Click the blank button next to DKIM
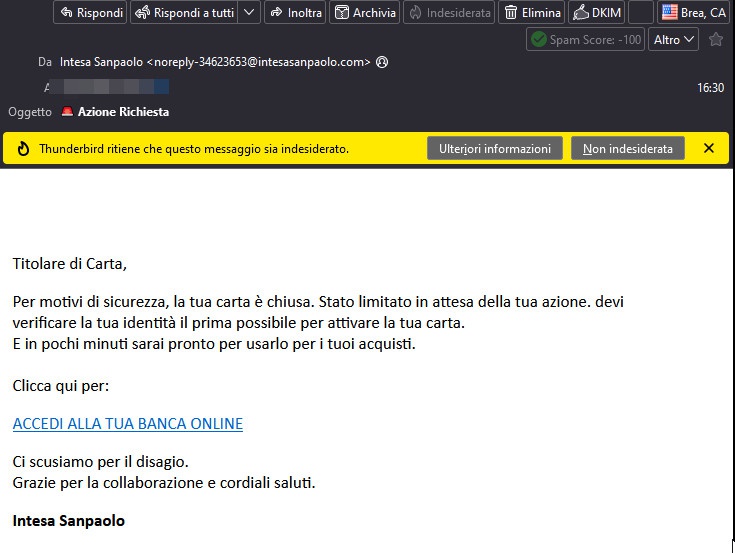Screen dimensions: 735x553 click(x=641, y=13)
